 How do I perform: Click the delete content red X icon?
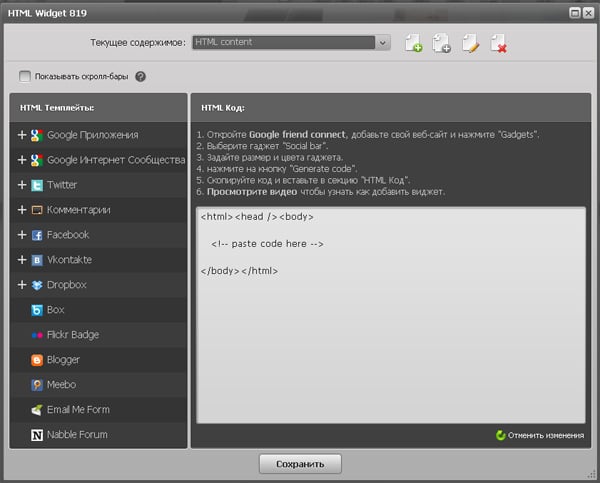(x=498, y=43)
